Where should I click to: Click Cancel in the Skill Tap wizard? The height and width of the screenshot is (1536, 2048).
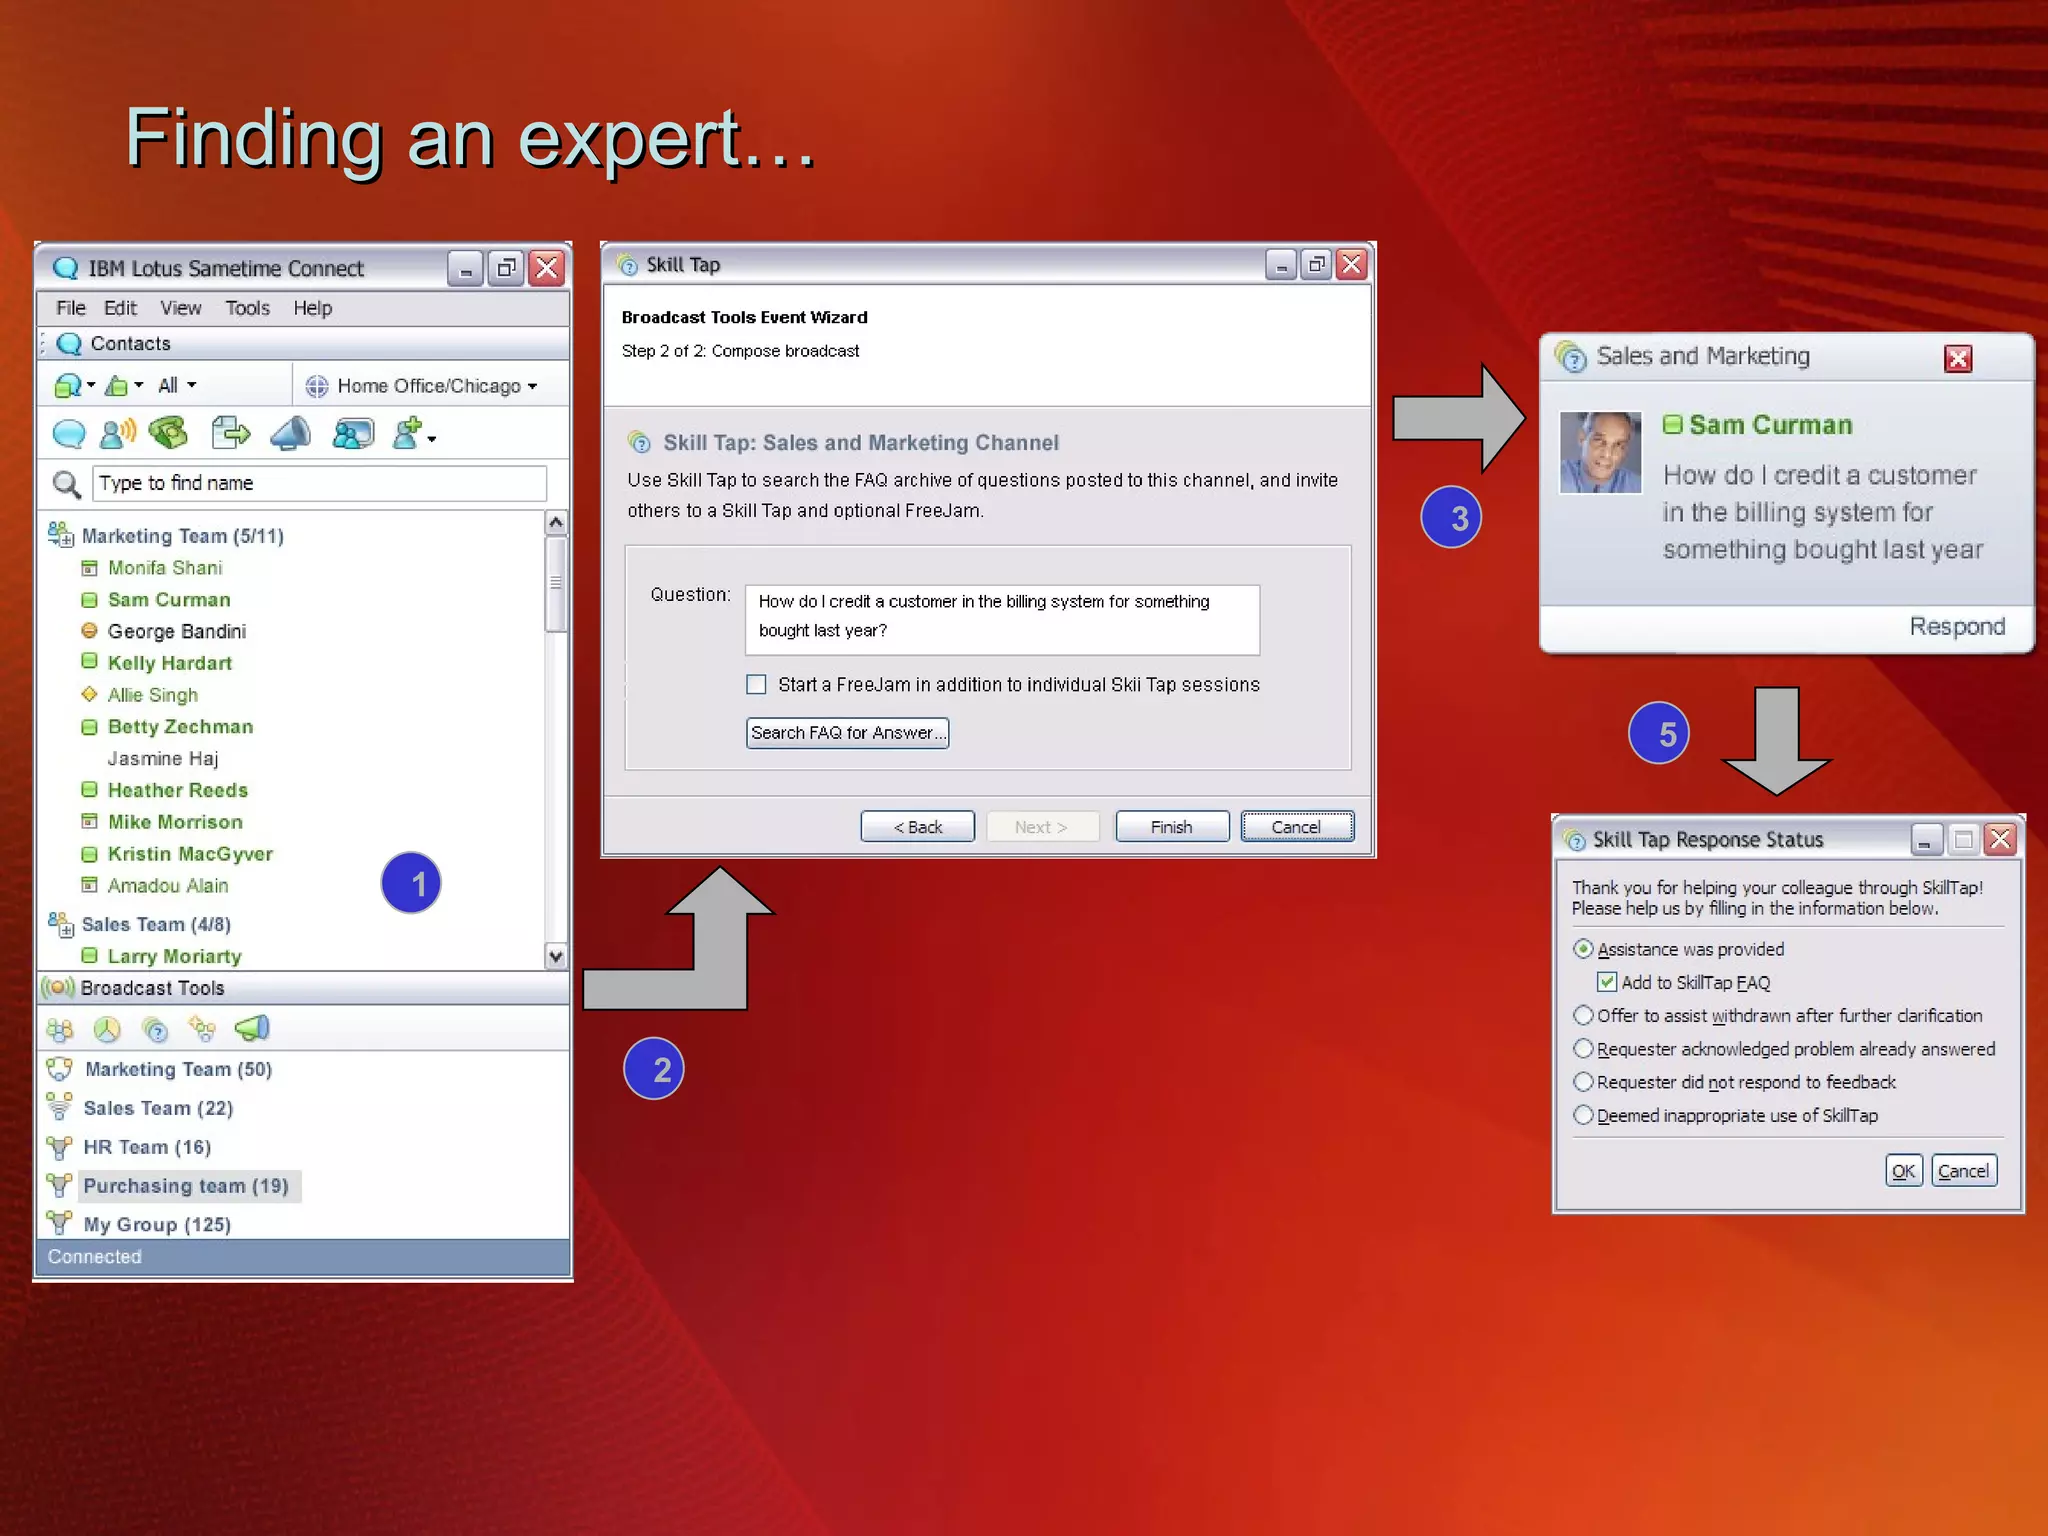click(1297, 827)
